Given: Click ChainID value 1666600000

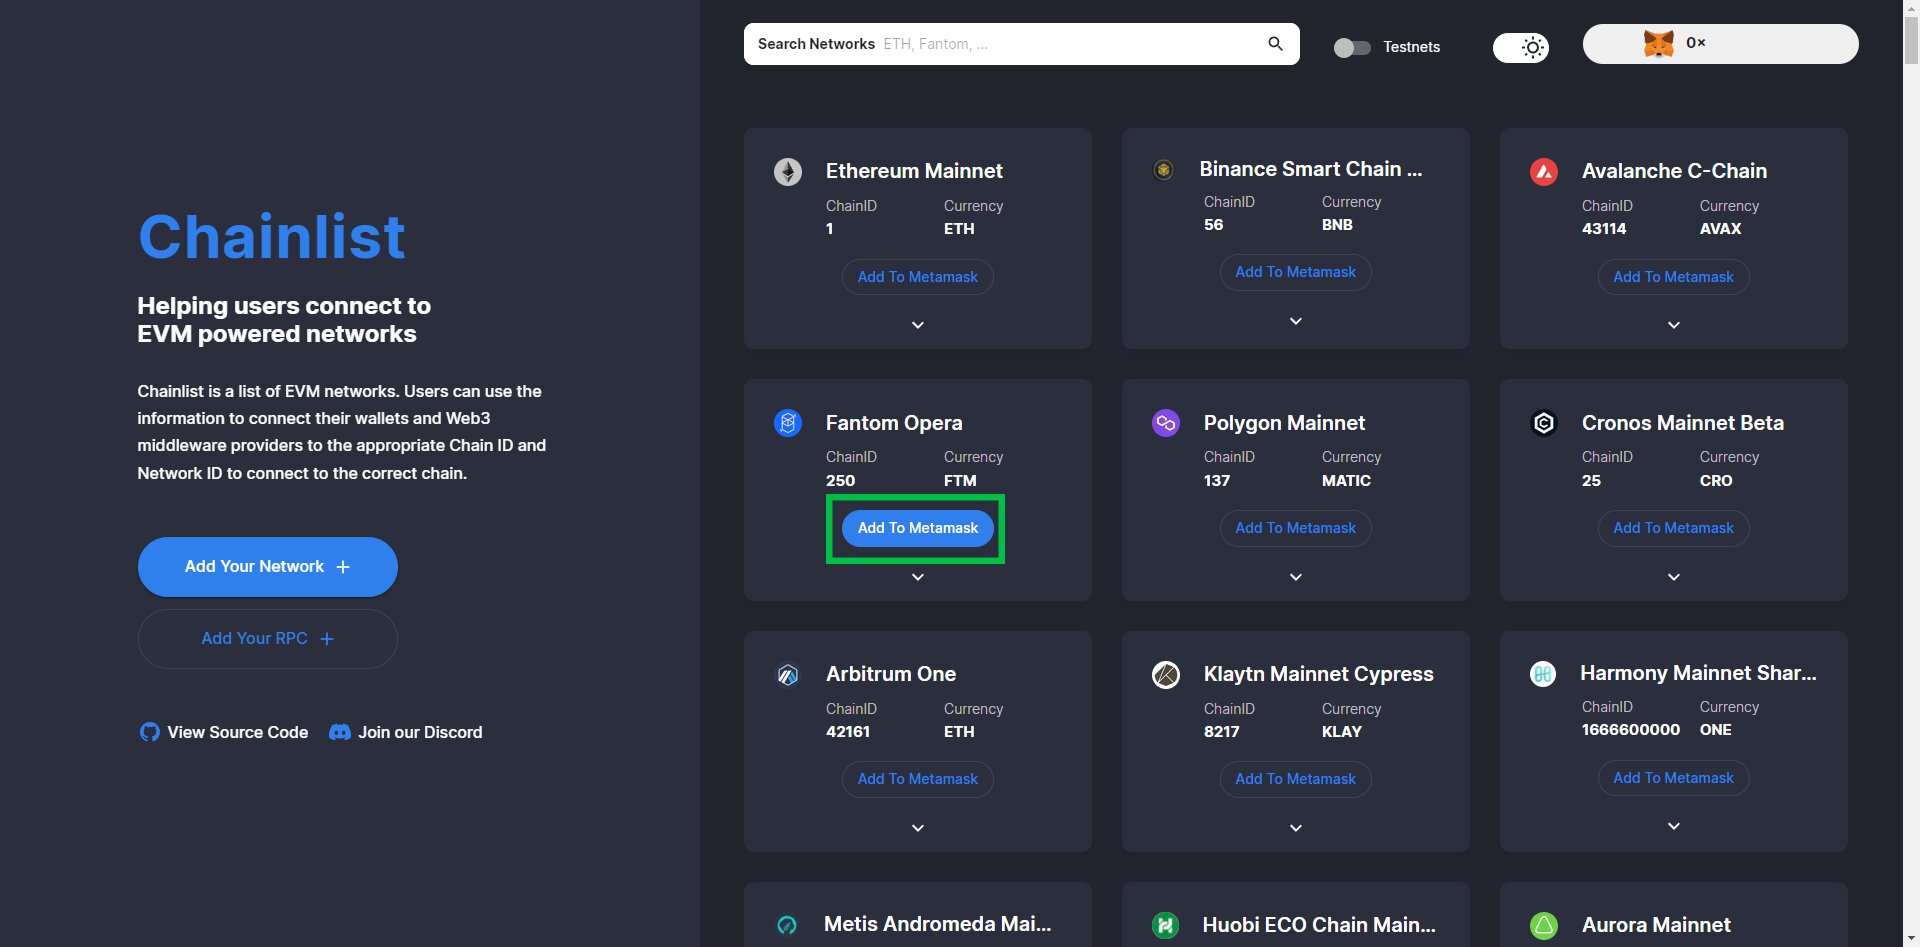Looking at the screenshot, I should 1631,730.
